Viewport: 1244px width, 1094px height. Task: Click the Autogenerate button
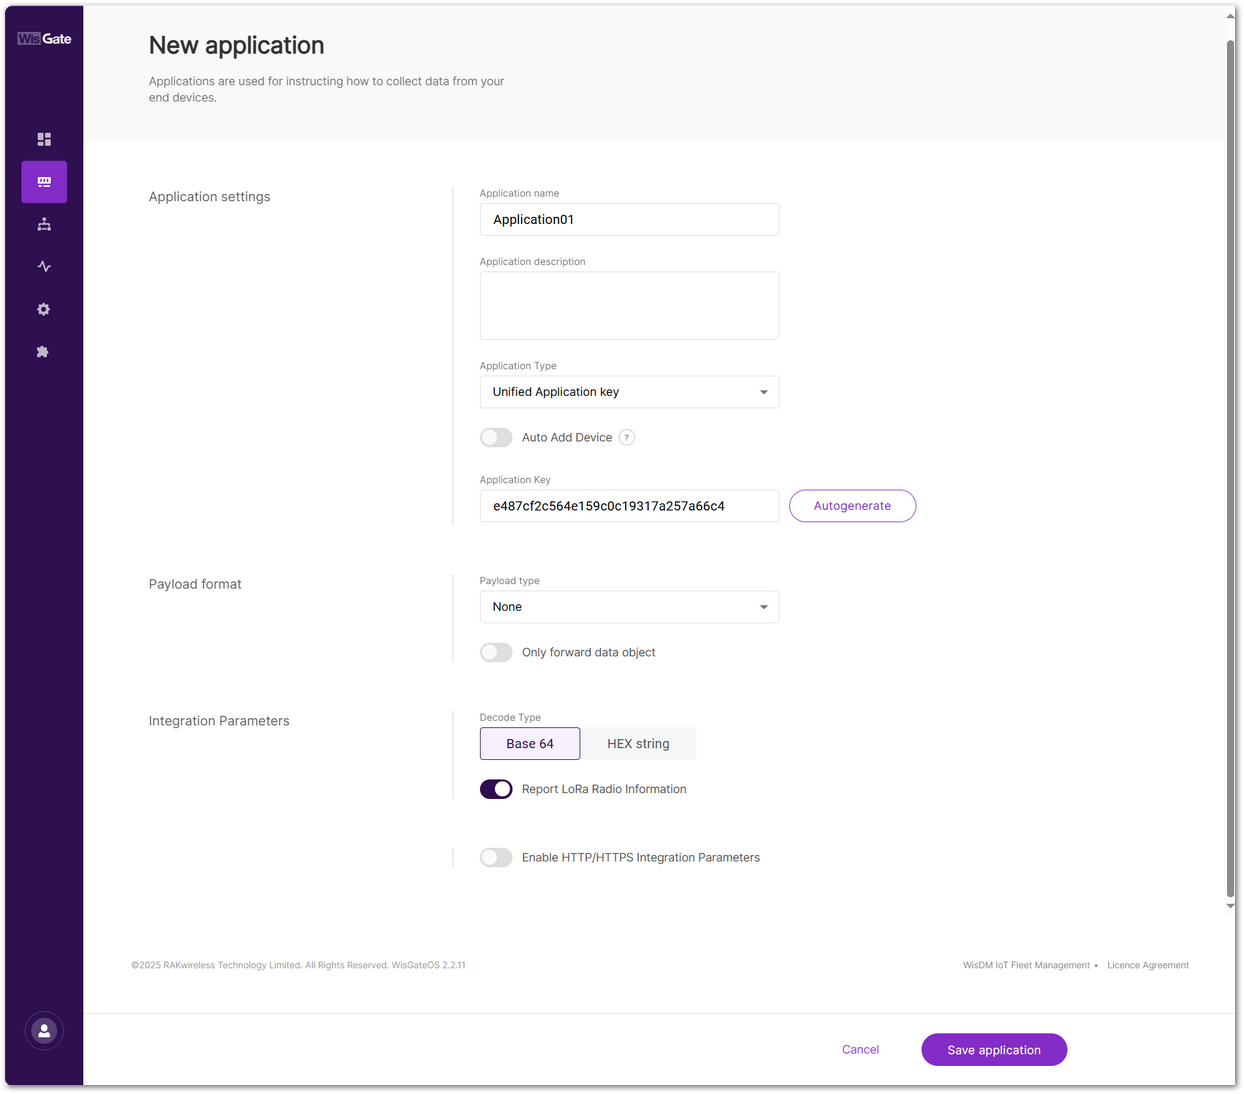(852, 505)
